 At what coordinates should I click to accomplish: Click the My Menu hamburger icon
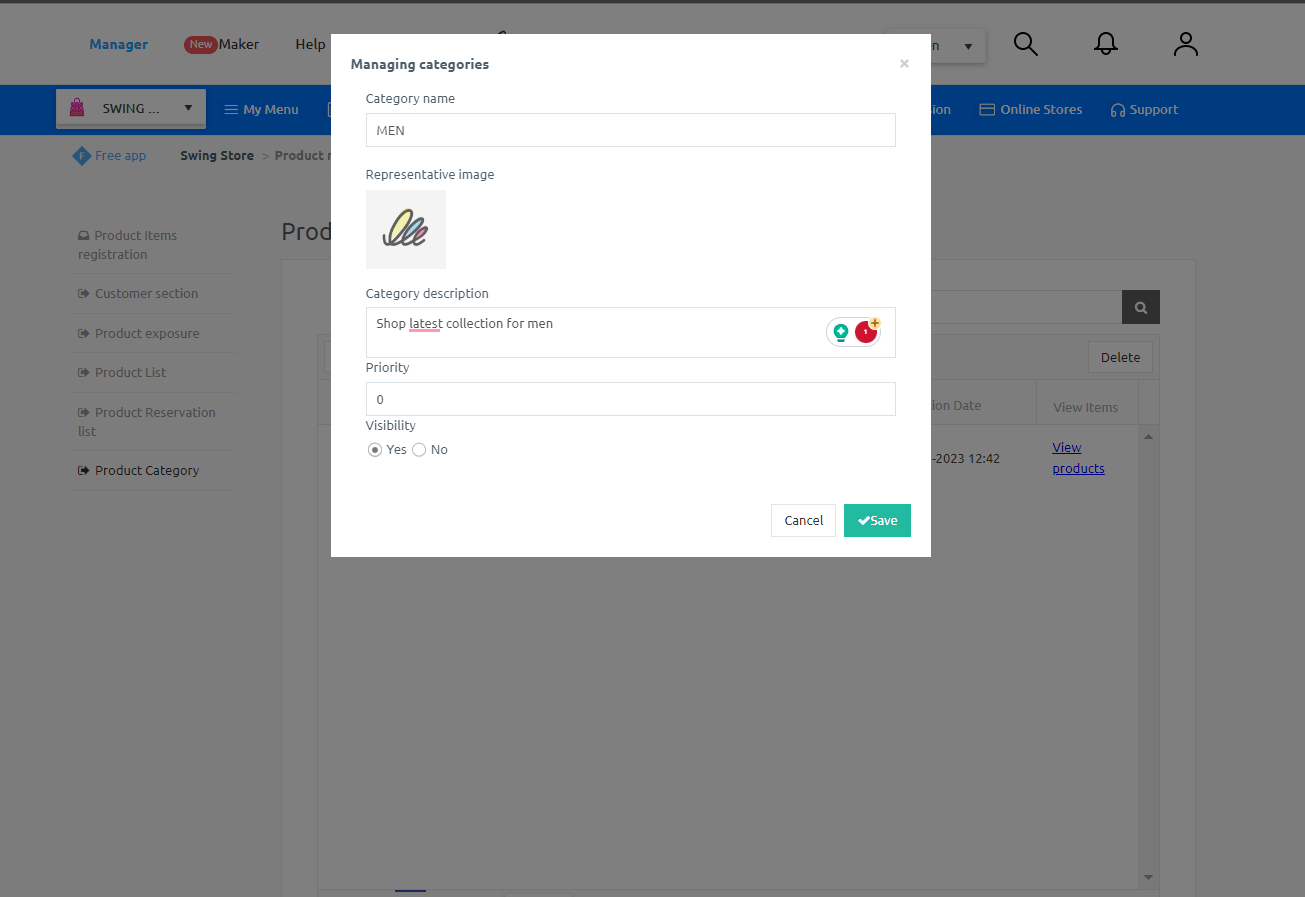tap(230, 109)
